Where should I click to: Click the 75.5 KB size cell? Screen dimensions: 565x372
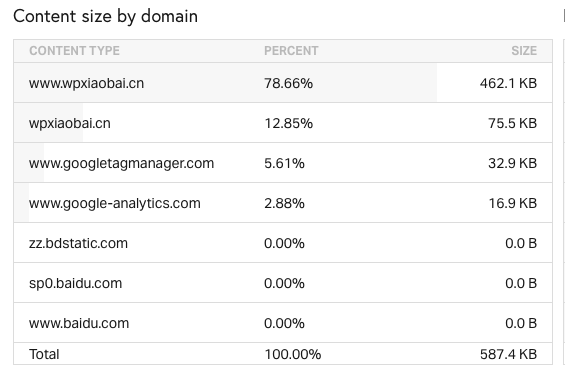(512, 123)
